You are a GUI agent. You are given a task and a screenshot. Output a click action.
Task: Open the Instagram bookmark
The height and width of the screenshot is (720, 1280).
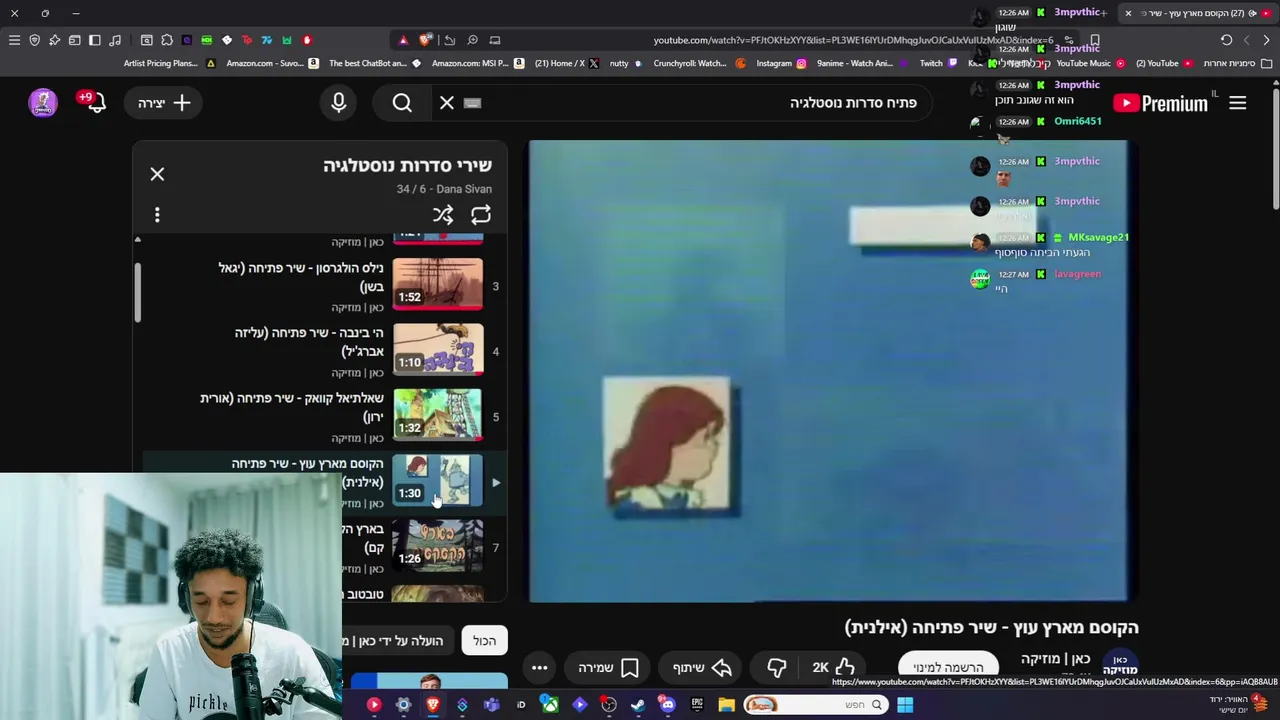click(x=781, y=63)
